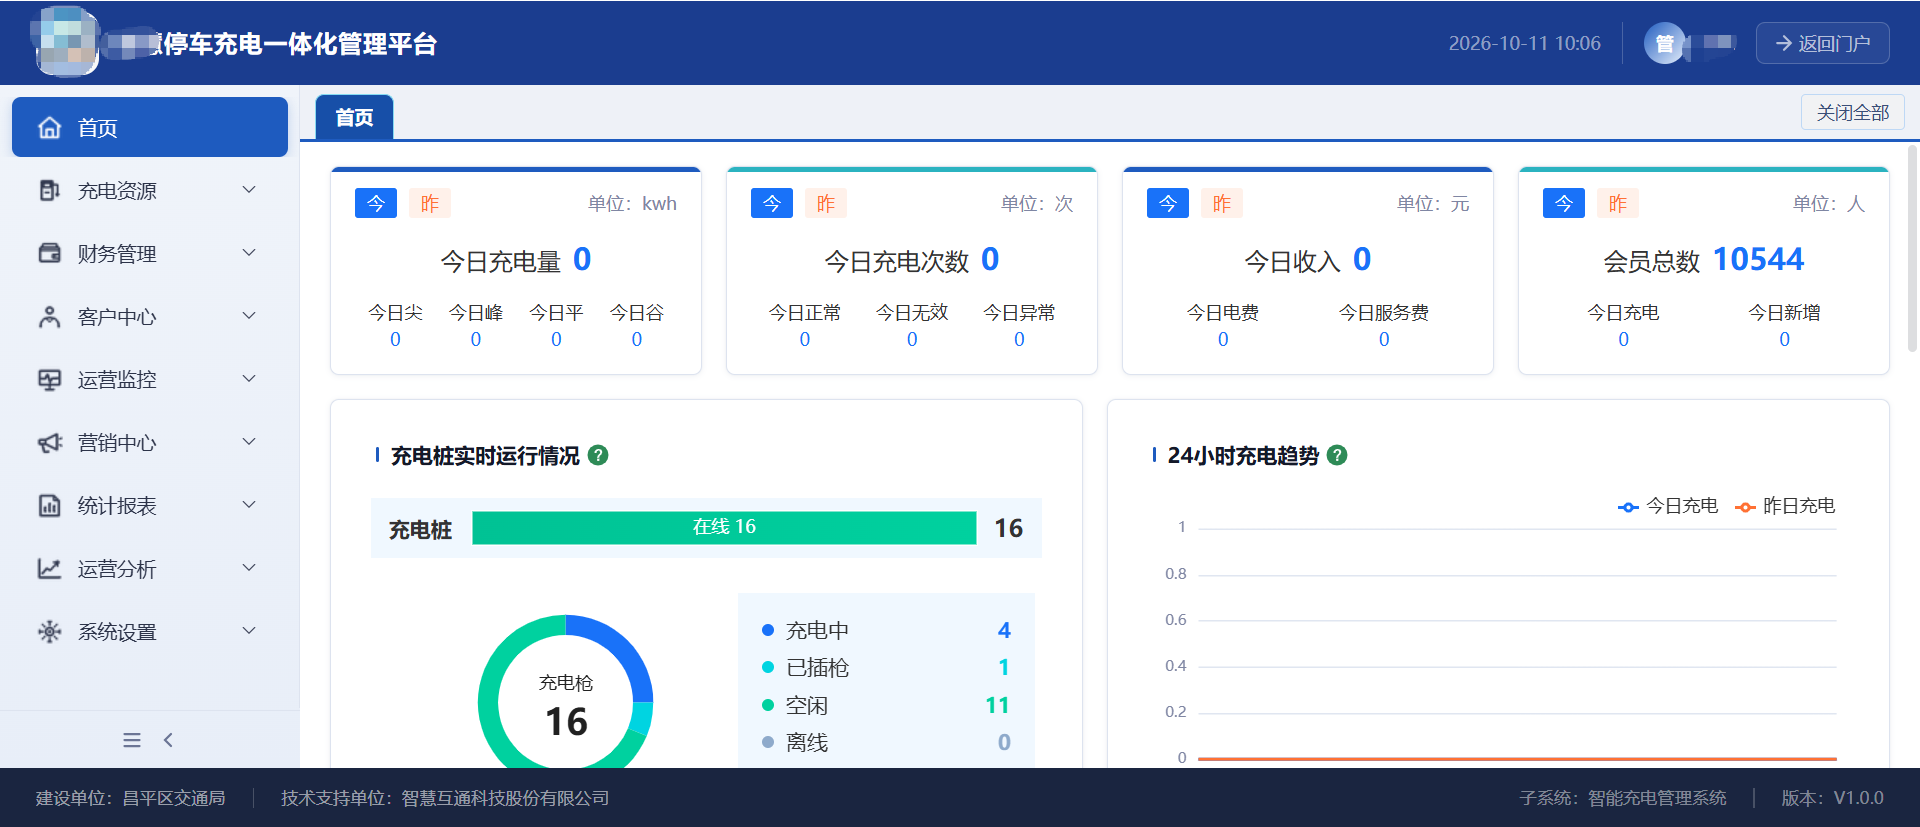Image resolution: width=1920 pixels, height=827 pixels.
Task: Click the 空闲 legend row
Action: click(x=886, y=705)
